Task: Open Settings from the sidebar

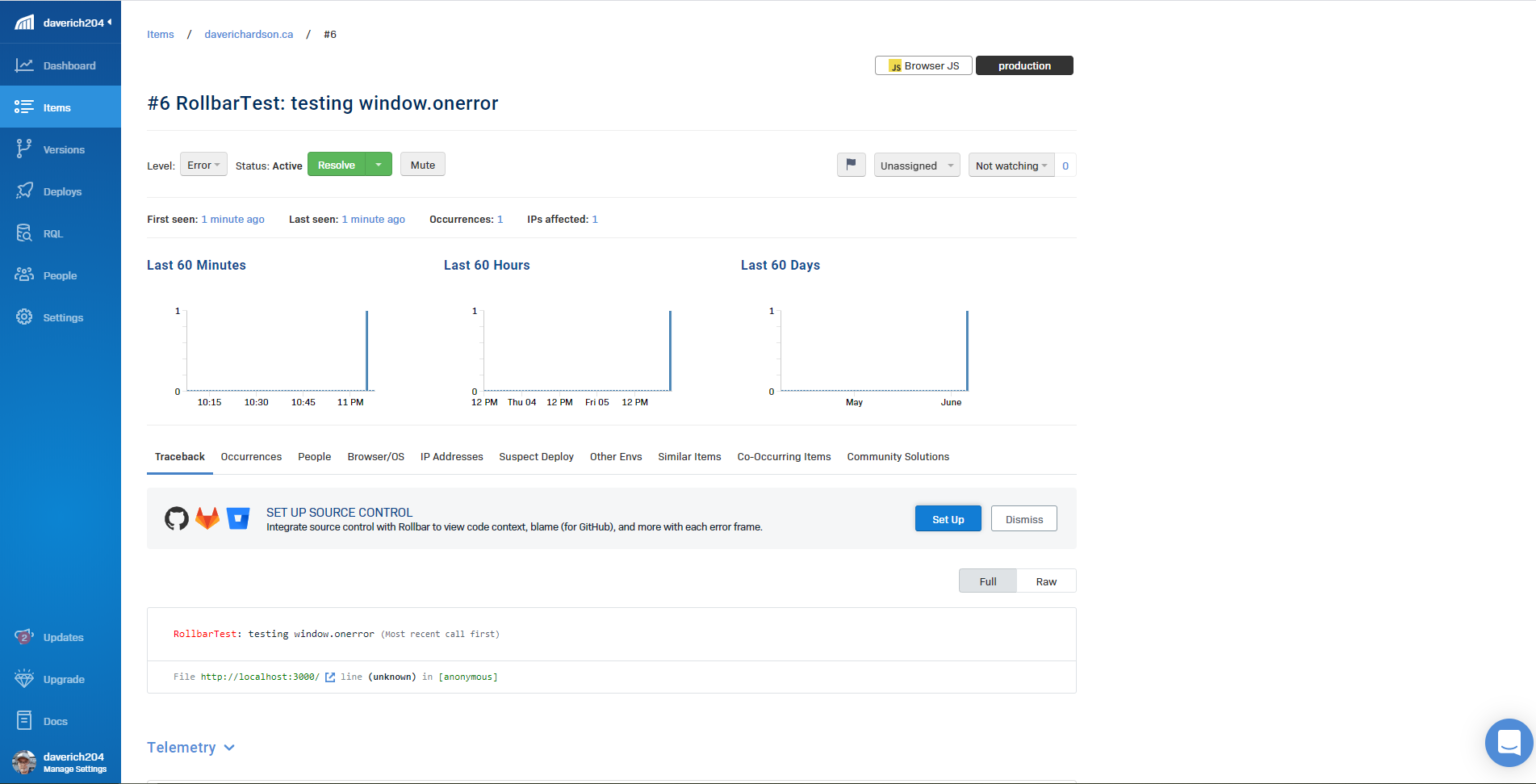Action: point(61,317)
